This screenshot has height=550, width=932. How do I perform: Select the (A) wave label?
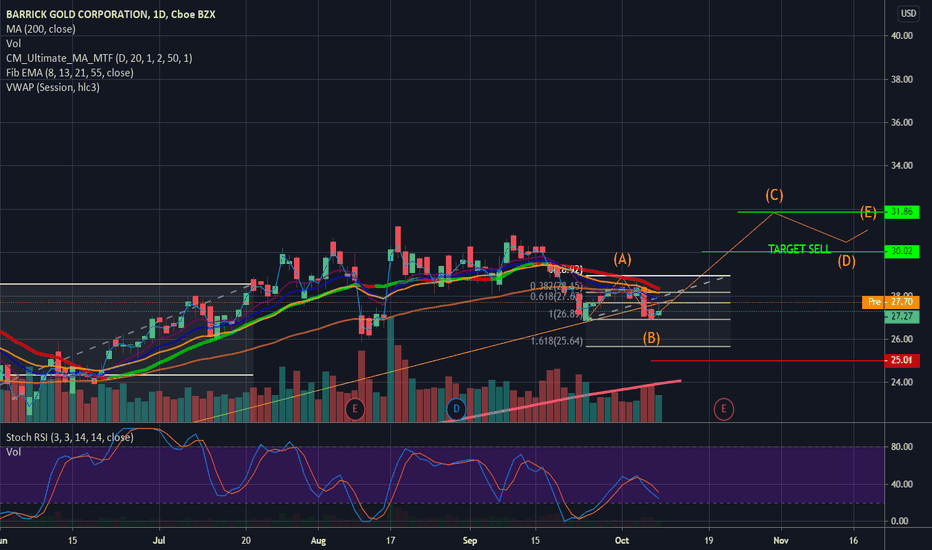click(622, 259)
